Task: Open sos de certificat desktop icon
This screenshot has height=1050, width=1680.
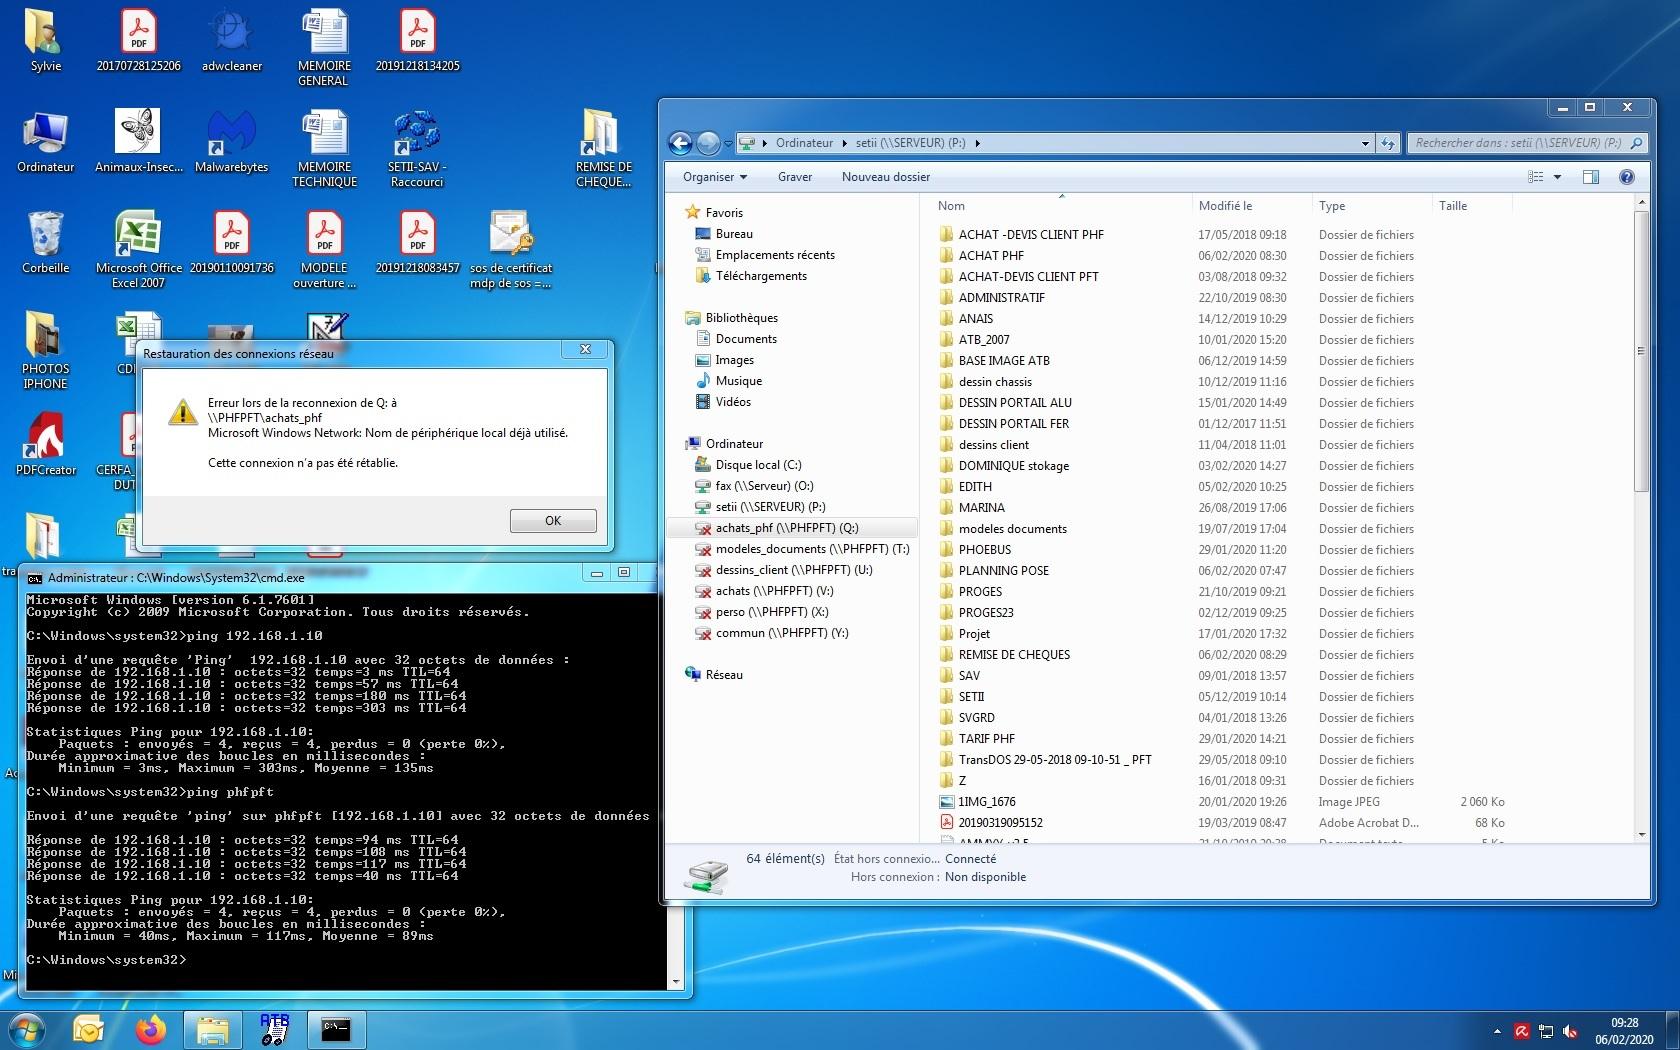Action: [x=511, y=249]
